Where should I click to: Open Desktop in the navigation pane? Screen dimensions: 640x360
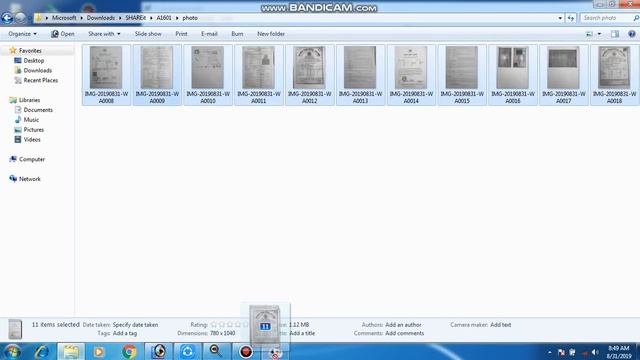(x=33, y=60)
